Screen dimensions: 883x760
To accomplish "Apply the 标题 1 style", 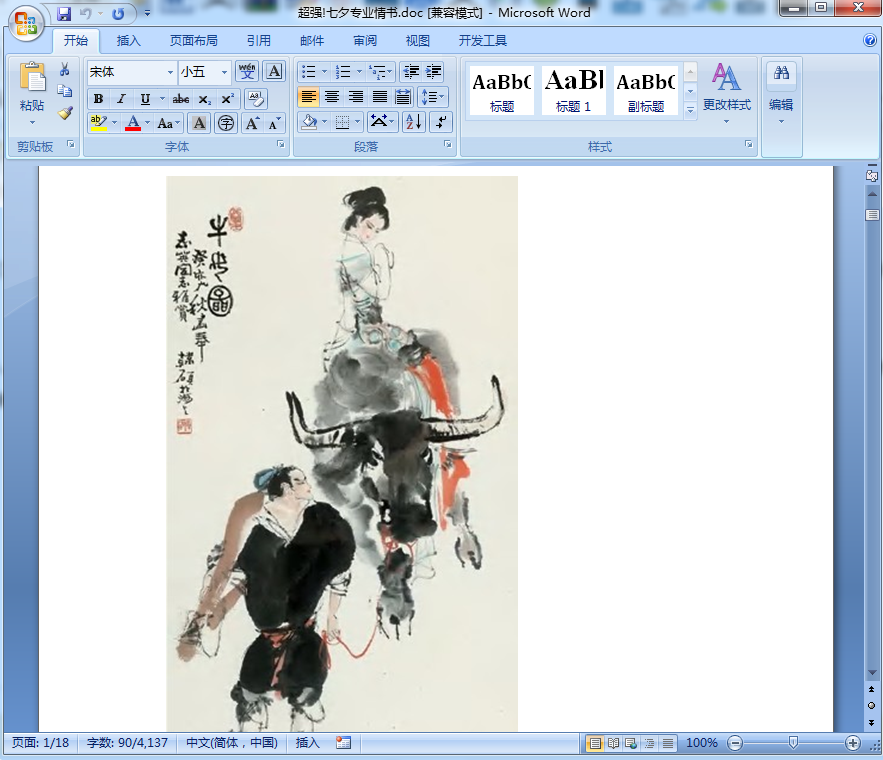I will point(573,91).
